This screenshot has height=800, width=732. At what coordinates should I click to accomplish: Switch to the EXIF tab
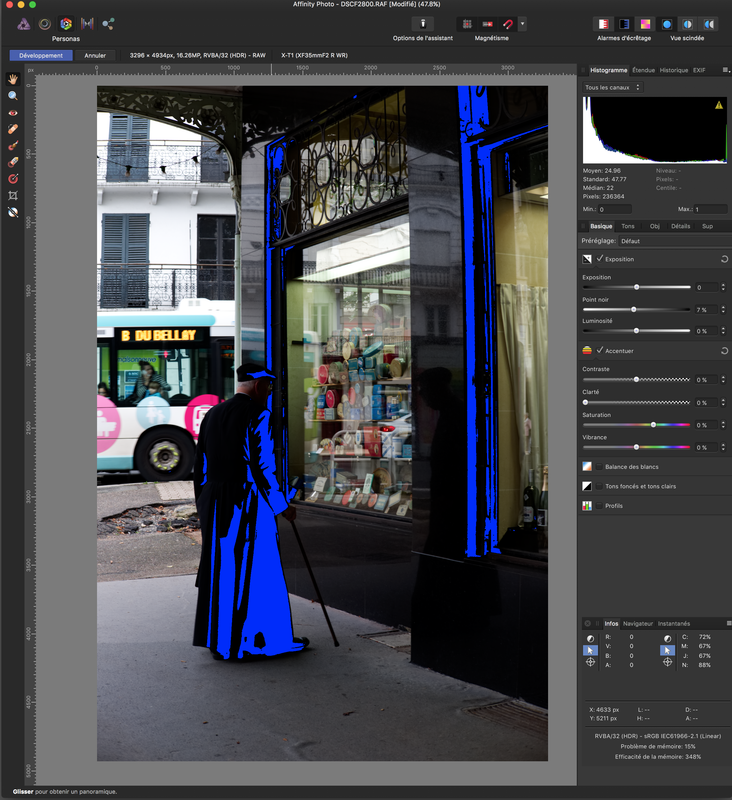[x=700, y=70]
